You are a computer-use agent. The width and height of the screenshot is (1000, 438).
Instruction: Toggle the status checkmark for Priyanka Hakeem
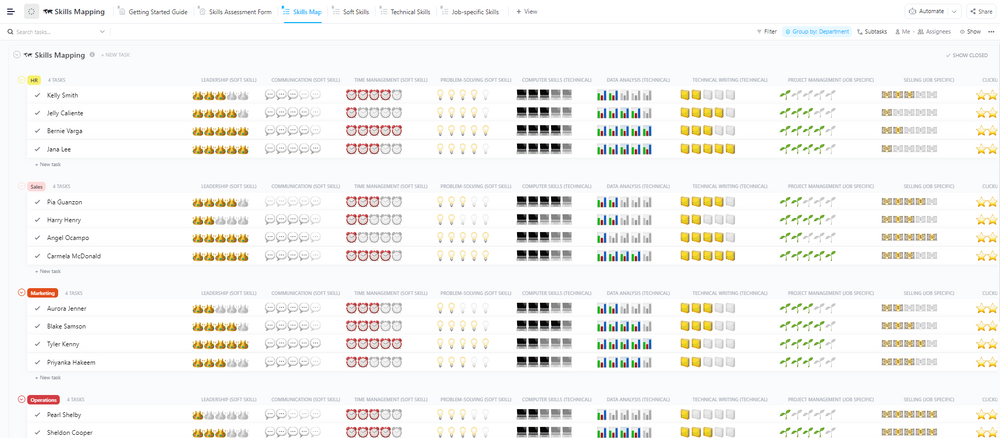[x=38, y=362]
